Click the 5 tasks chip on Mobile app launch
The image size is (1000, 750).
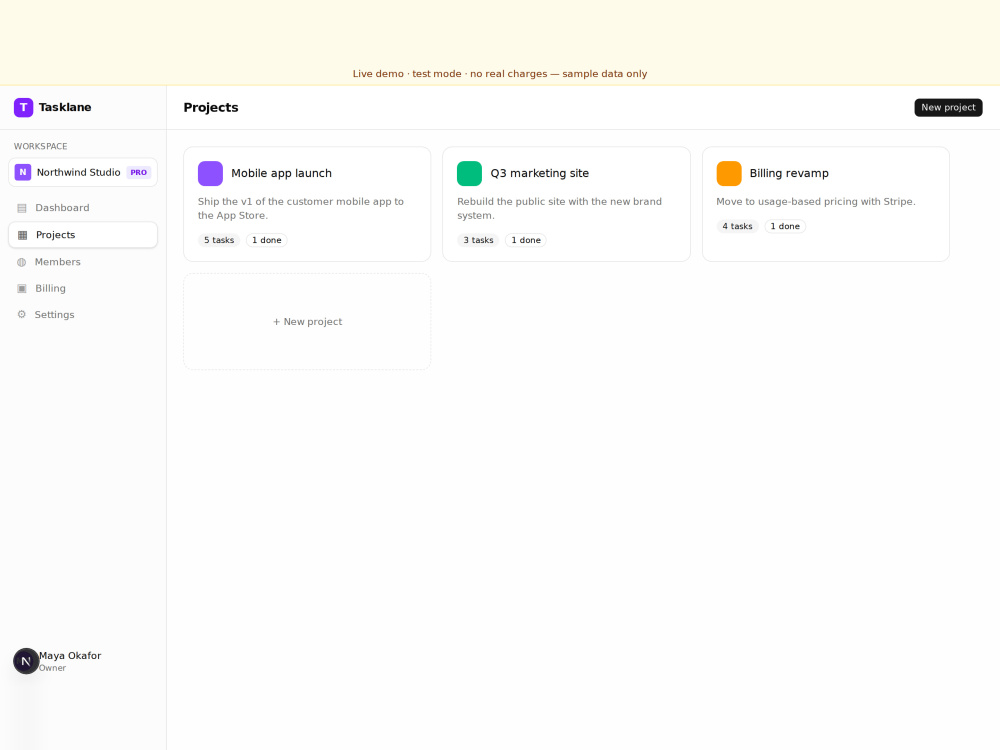click(219, 240)
